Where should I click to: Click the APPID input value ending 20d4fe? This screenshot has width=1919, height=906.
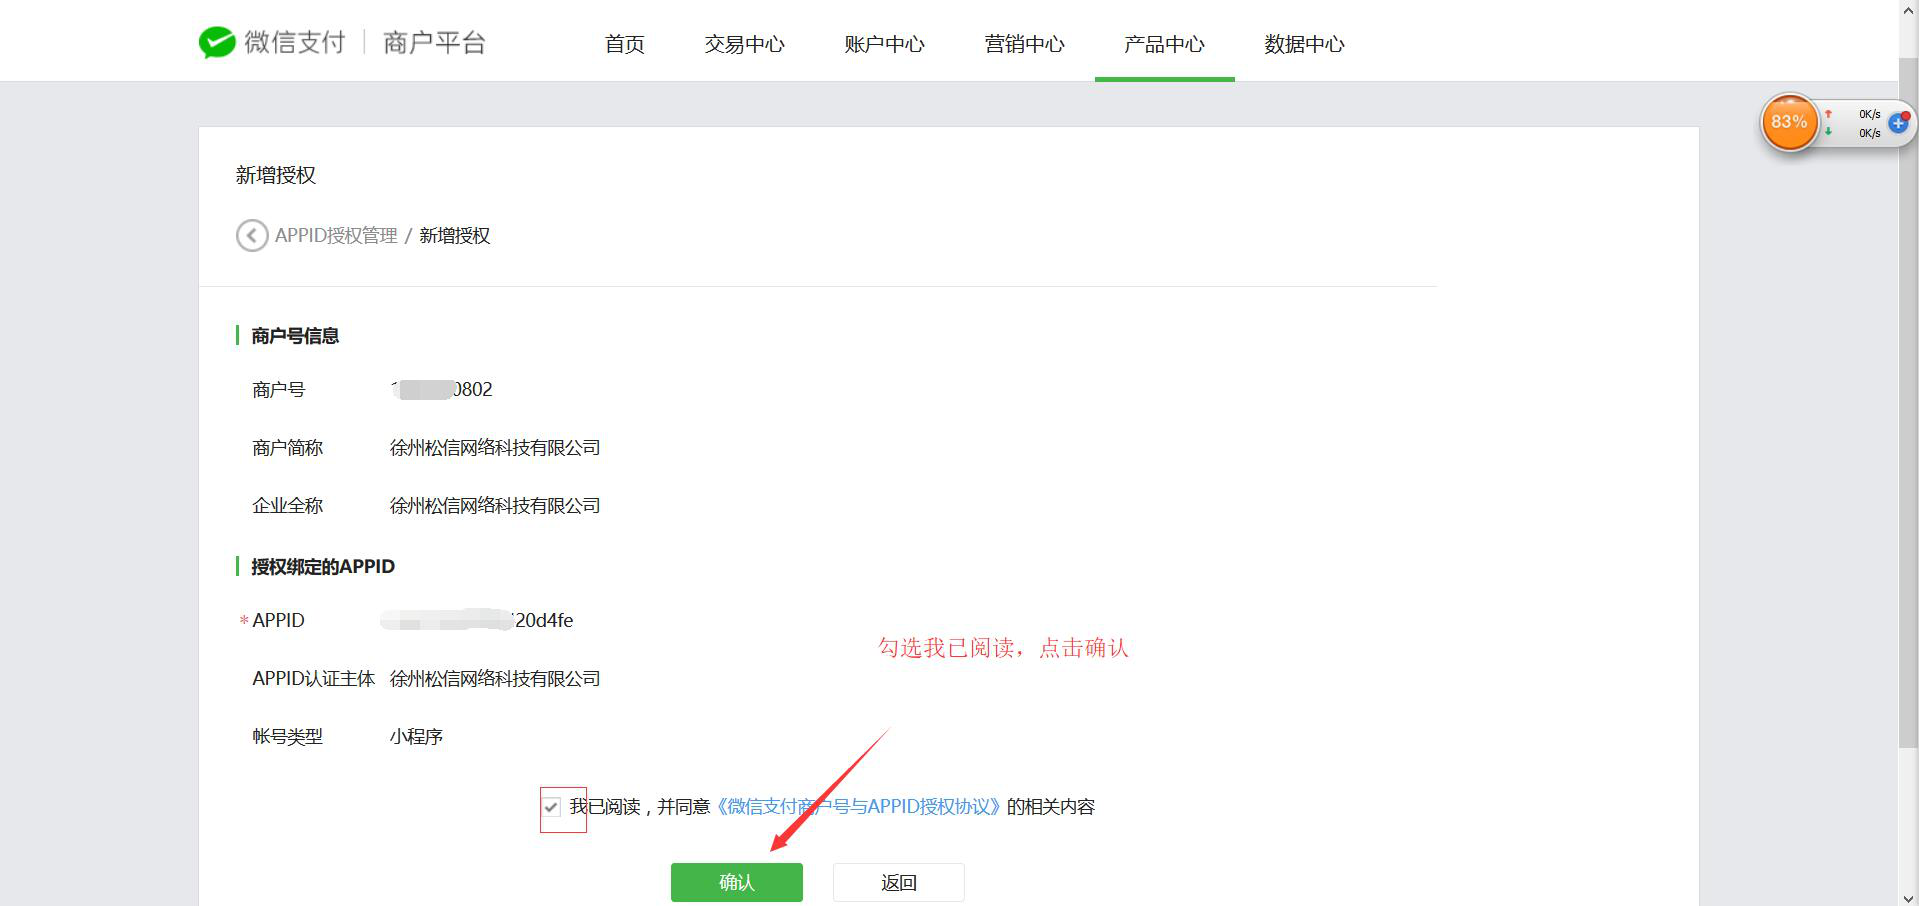click(477, 620)
